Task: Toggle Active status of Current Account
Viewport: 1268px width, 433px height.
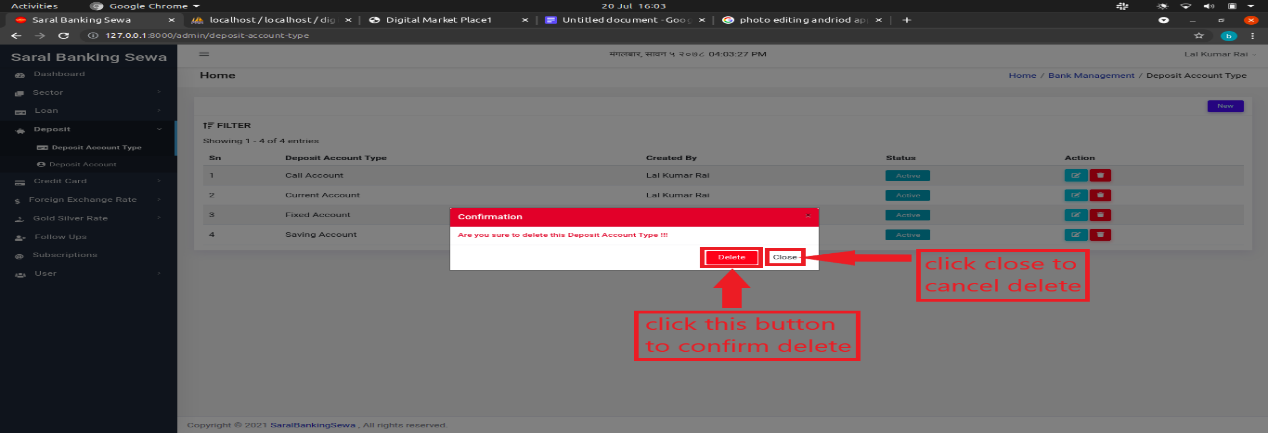Action: (x=907, y=195)
